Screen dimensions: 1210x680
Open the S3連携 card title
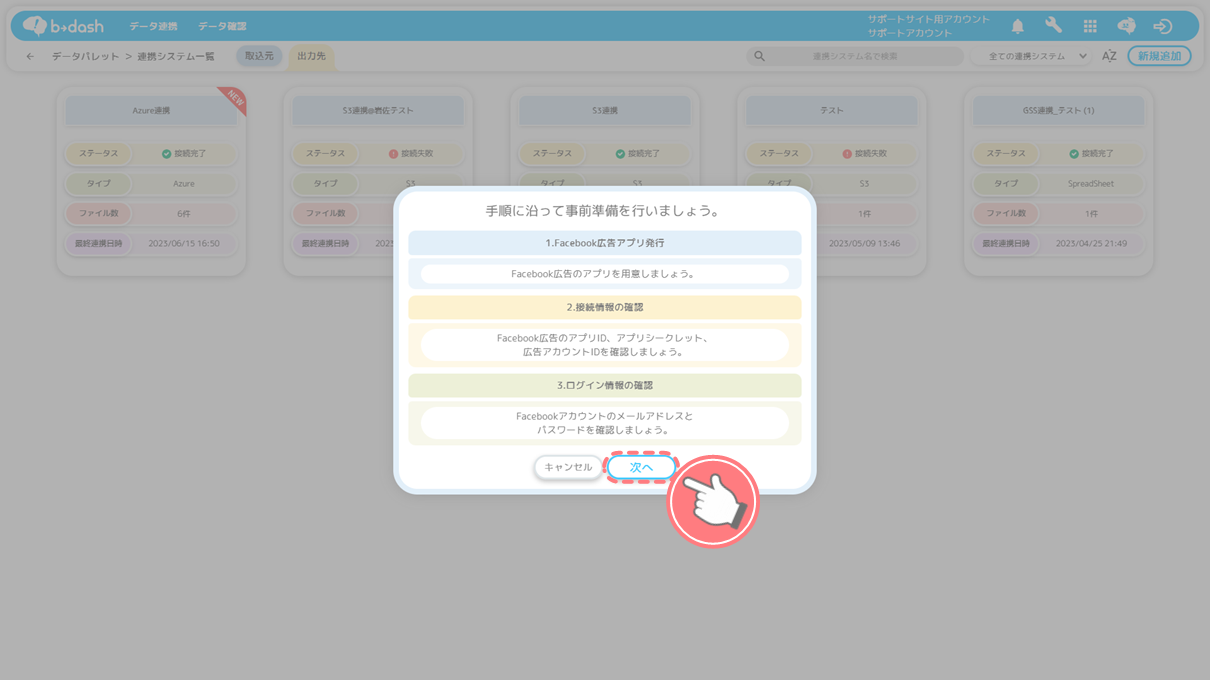tap(605, 110)
